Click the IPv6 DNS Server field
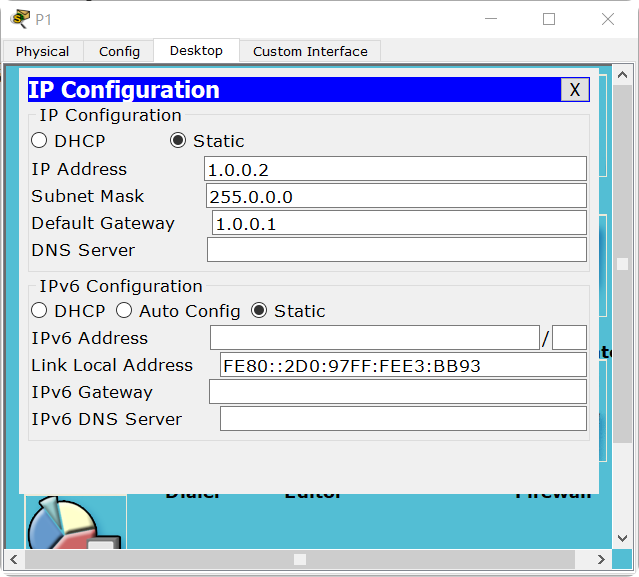The width and height of the screenshot is (639, 577). coord(403,418)
